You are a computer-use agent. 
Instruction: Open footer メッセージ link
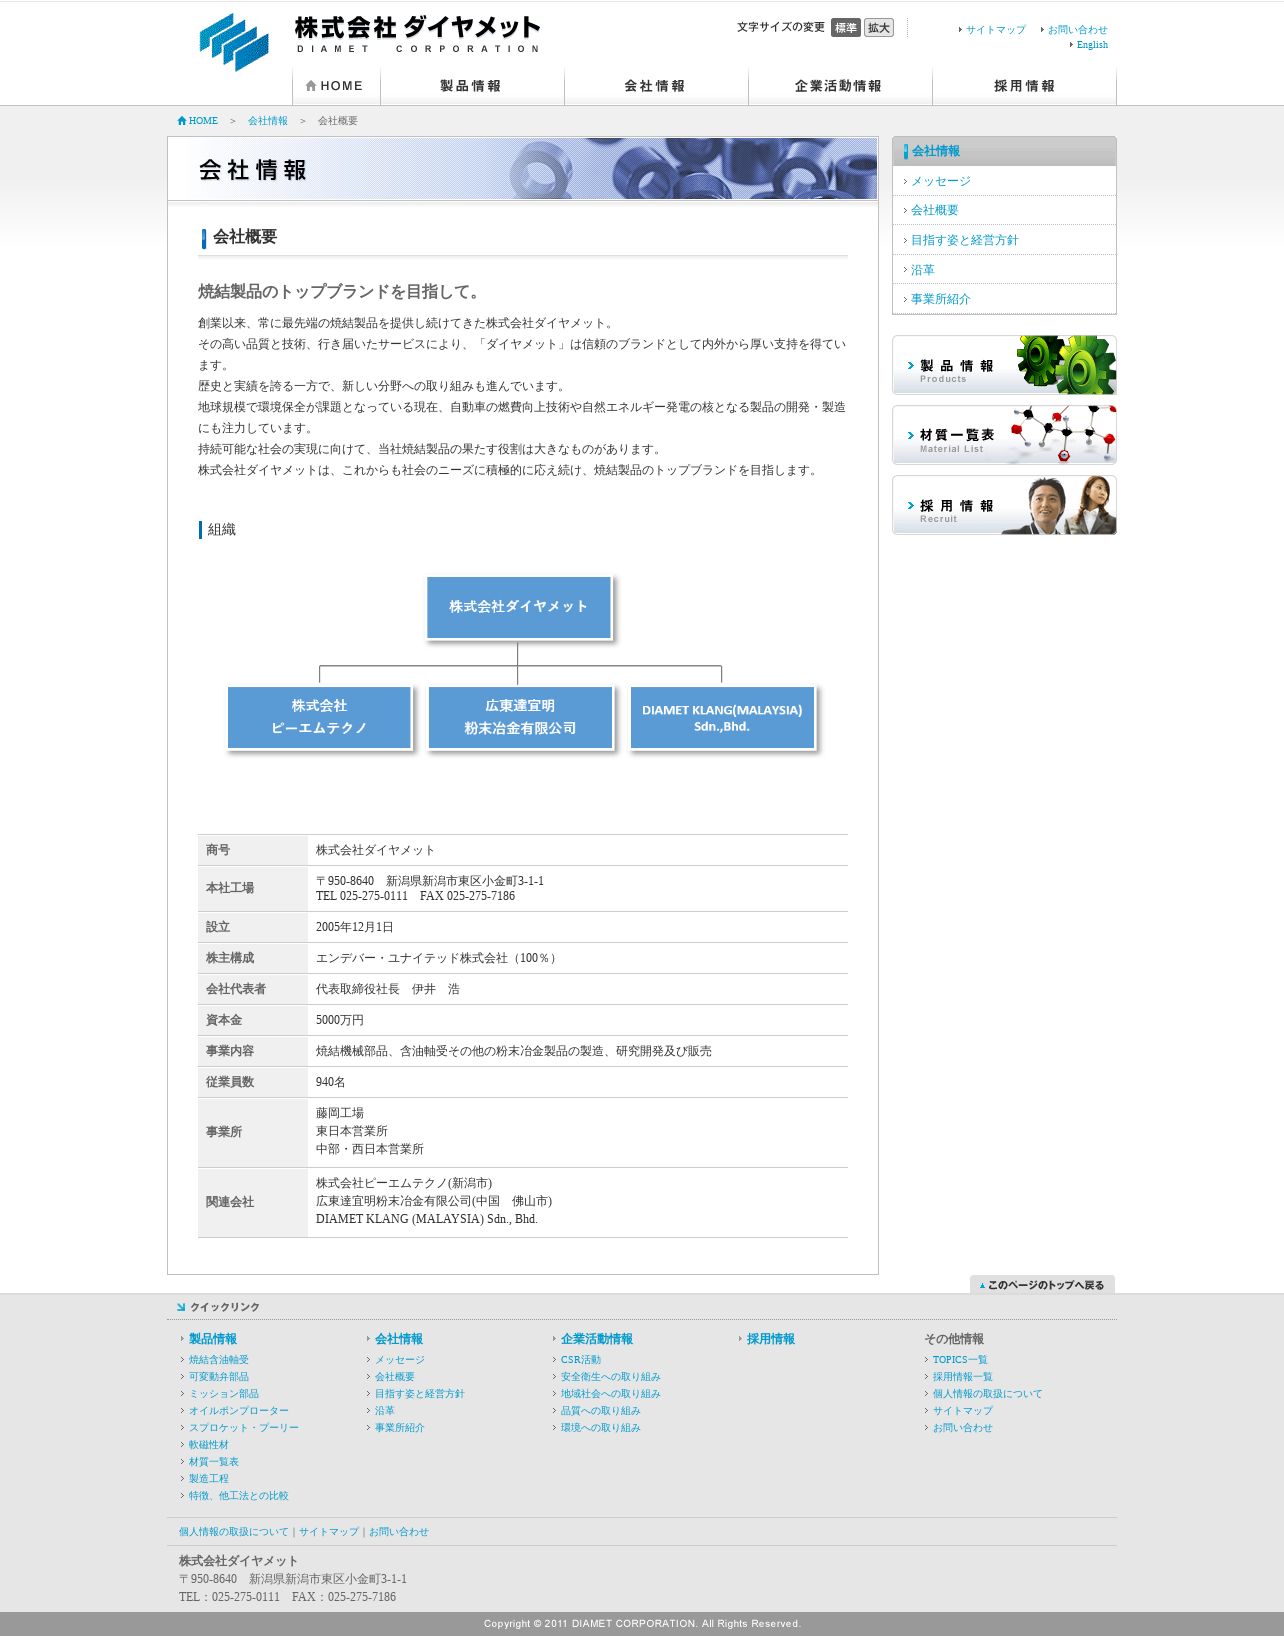pos(400,1360)
